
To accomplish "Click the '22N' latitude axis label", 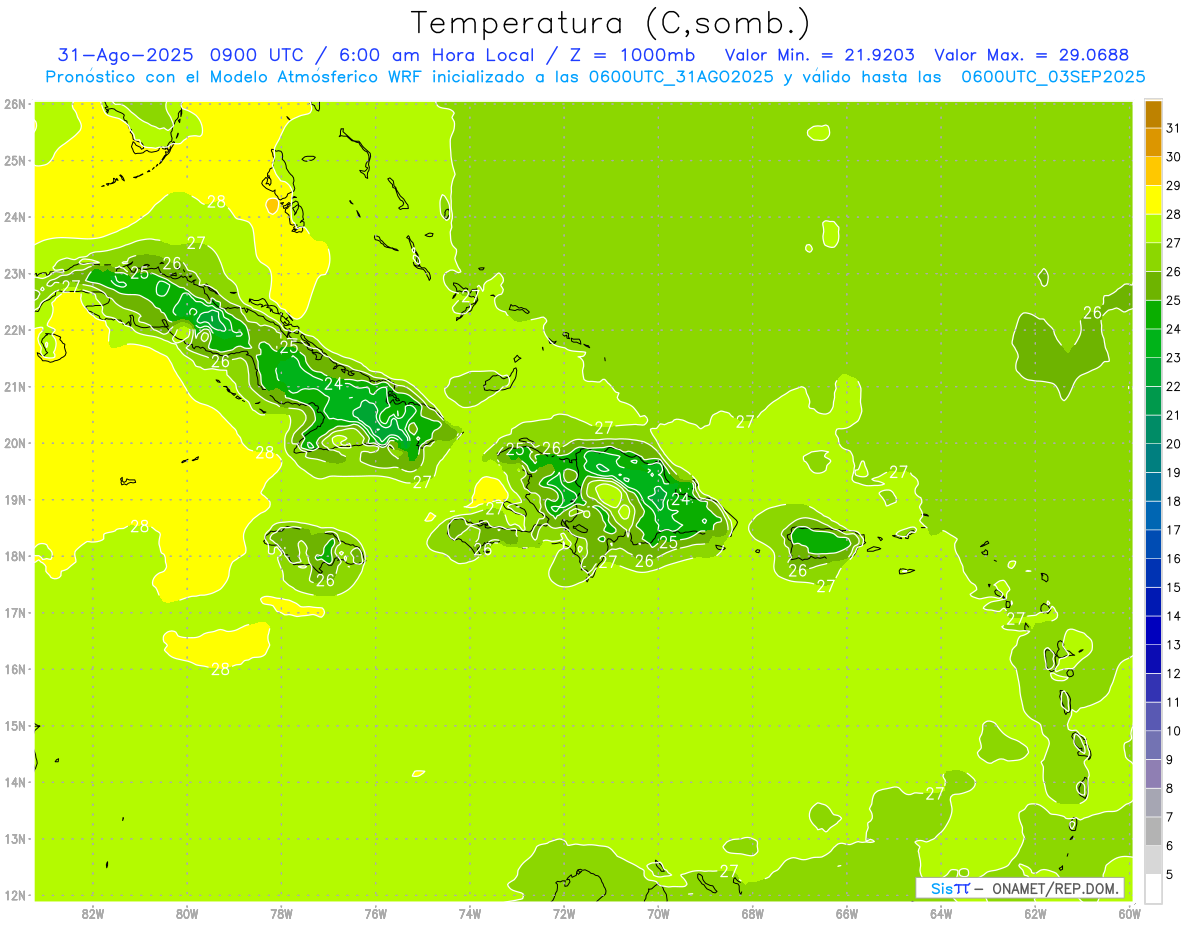I will 15,330.
